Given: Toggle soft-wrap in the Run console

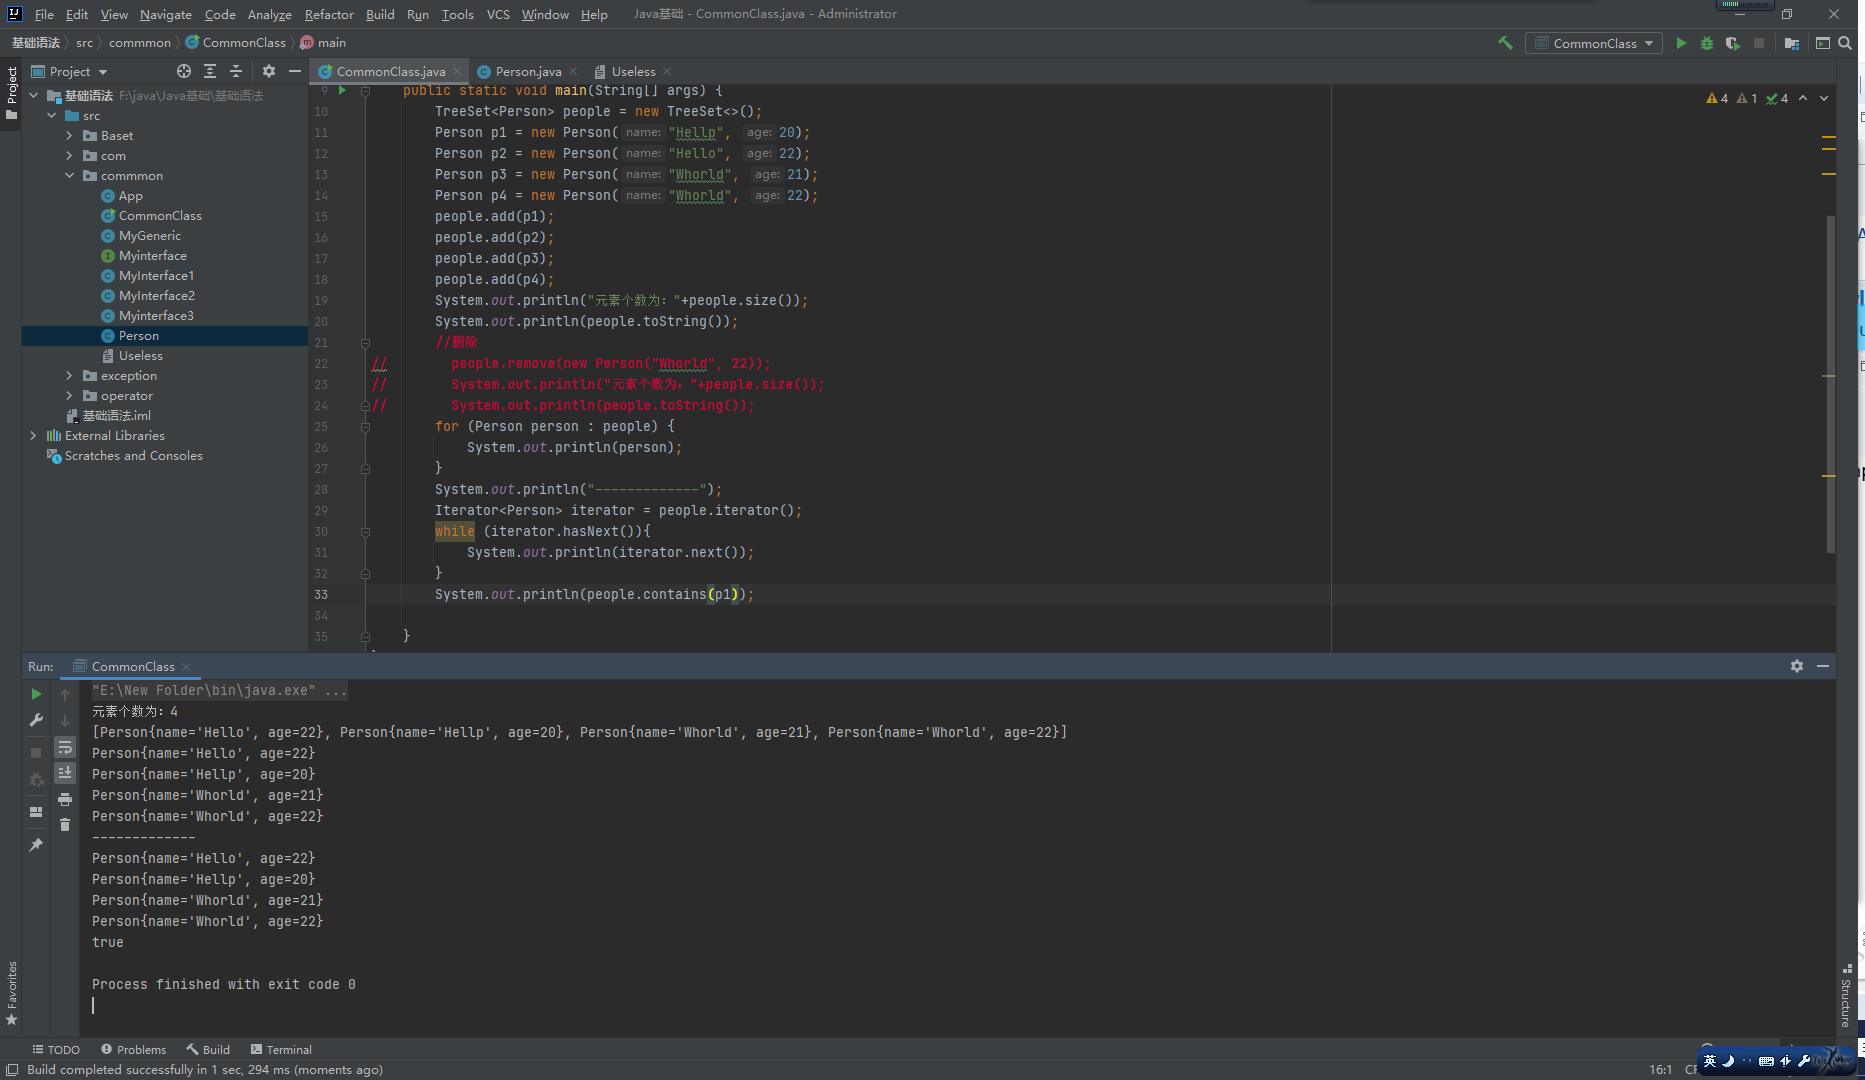Looking at the screenshot, I should [65, 747].
